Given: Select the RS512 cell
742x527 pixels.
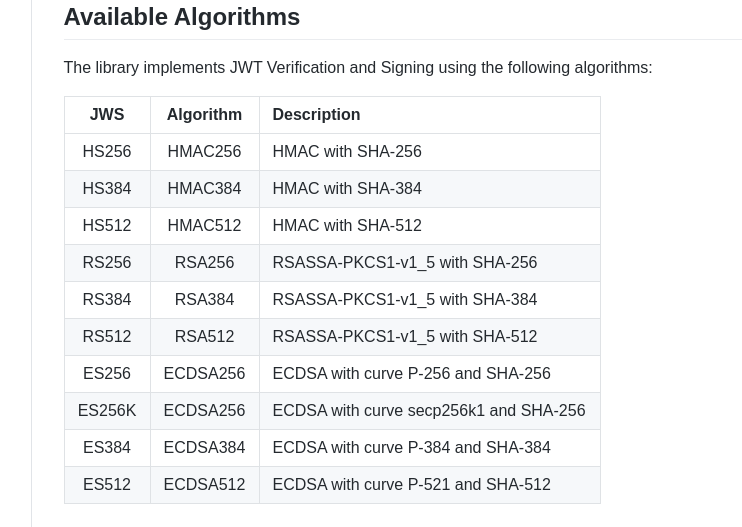Looking at the screenshot, I should [107, 337].
